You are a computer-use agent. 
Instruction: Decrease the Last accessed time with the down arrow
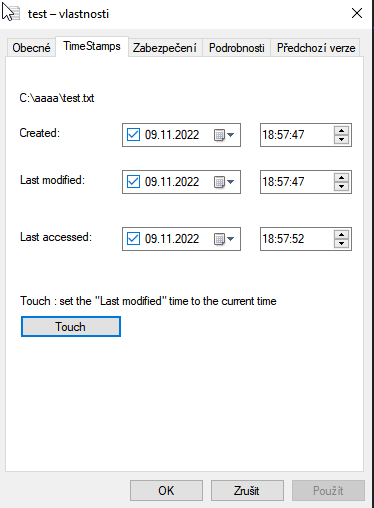(x=341, y=244)
